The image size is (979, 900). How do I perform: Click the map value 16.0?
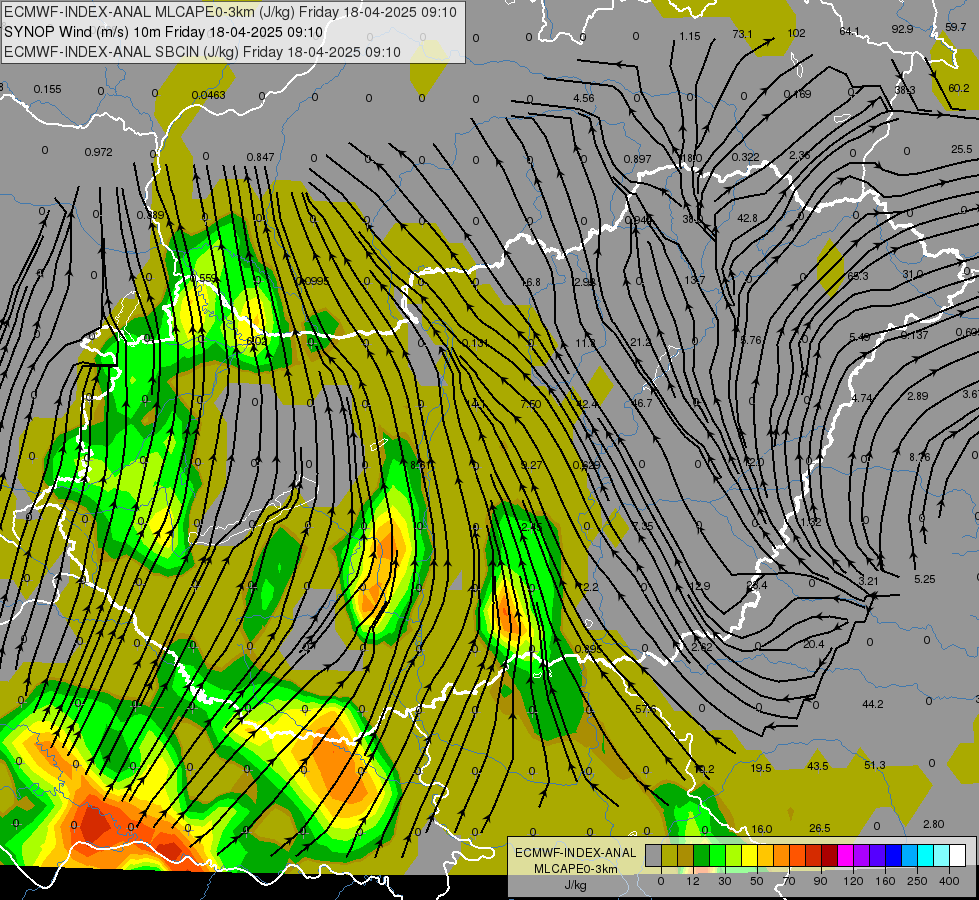coord(762,829)
